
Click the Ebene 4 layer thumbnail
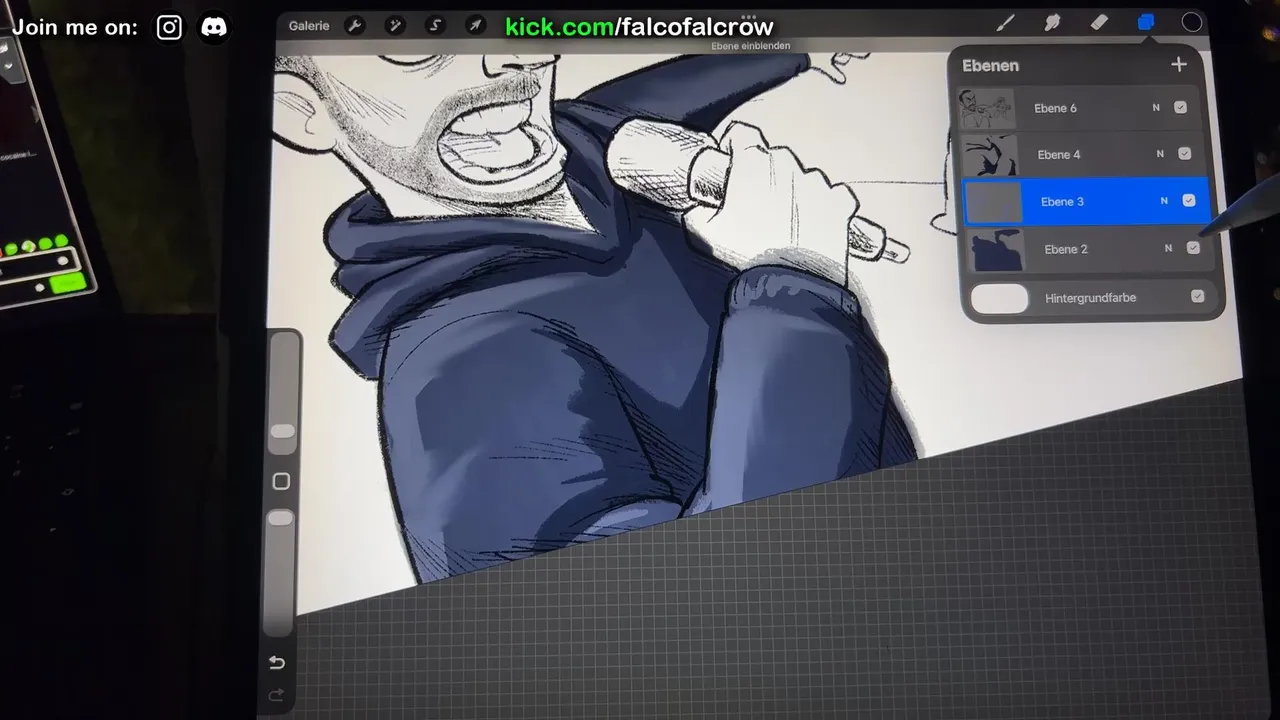[x=990, y=155]
